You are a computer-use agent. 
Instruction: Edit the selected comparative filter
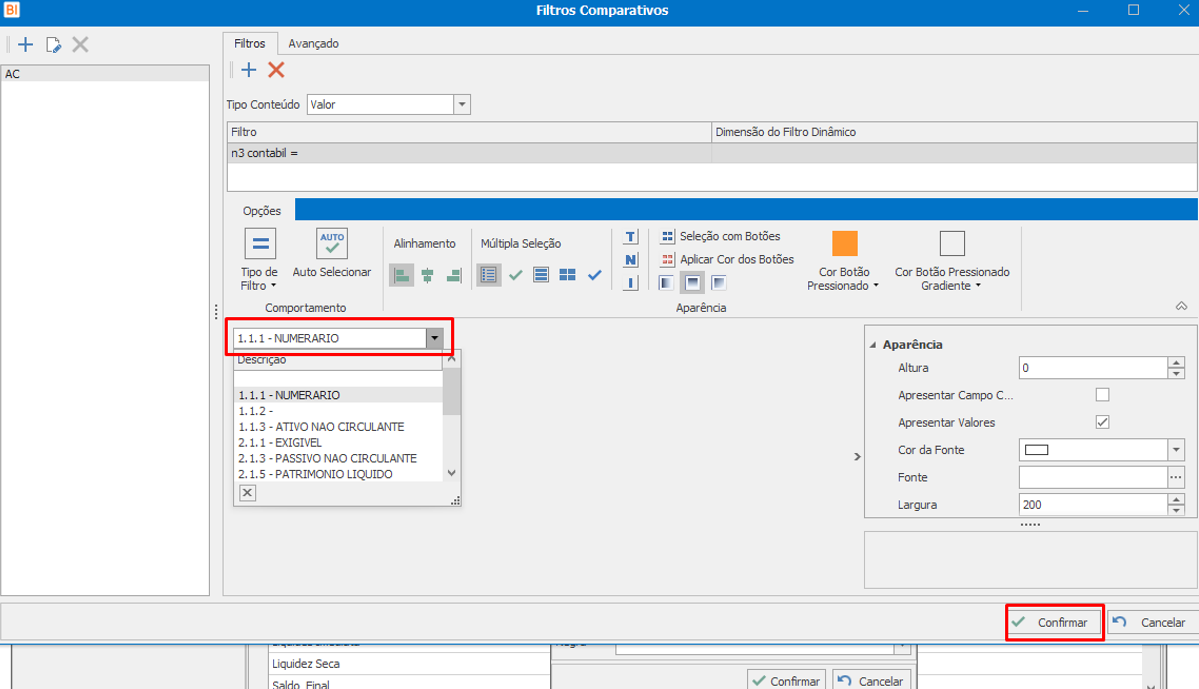(x=53, y=44)
